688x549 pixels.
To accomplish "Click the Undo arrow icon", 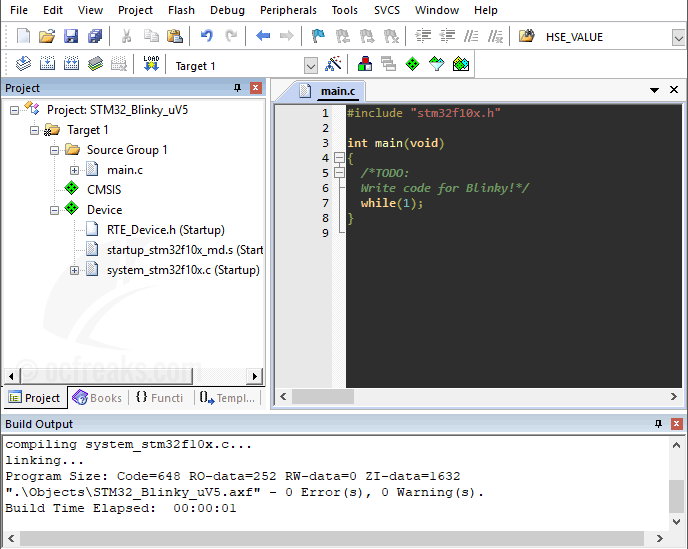I will point(206,37).
